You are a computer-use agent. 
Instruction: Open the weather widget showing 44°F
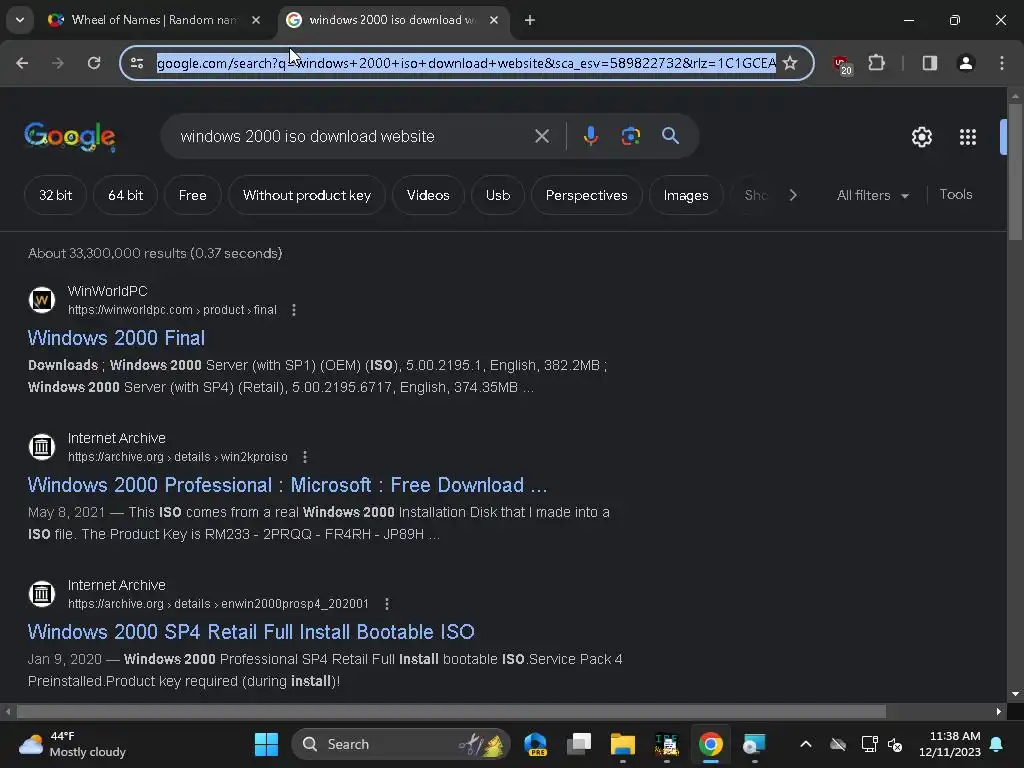point(72,744)
